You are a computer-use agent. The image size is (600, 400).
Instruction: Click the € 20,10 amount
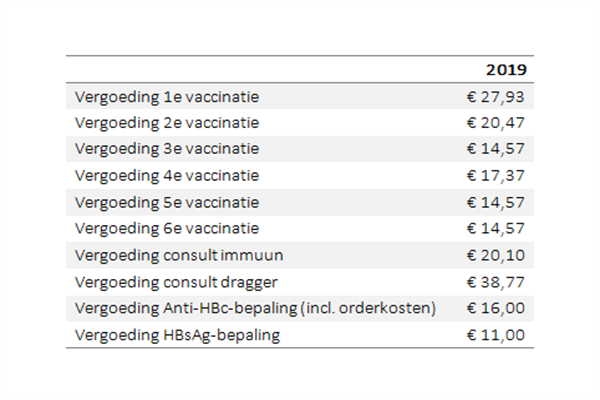click(497, 255)
